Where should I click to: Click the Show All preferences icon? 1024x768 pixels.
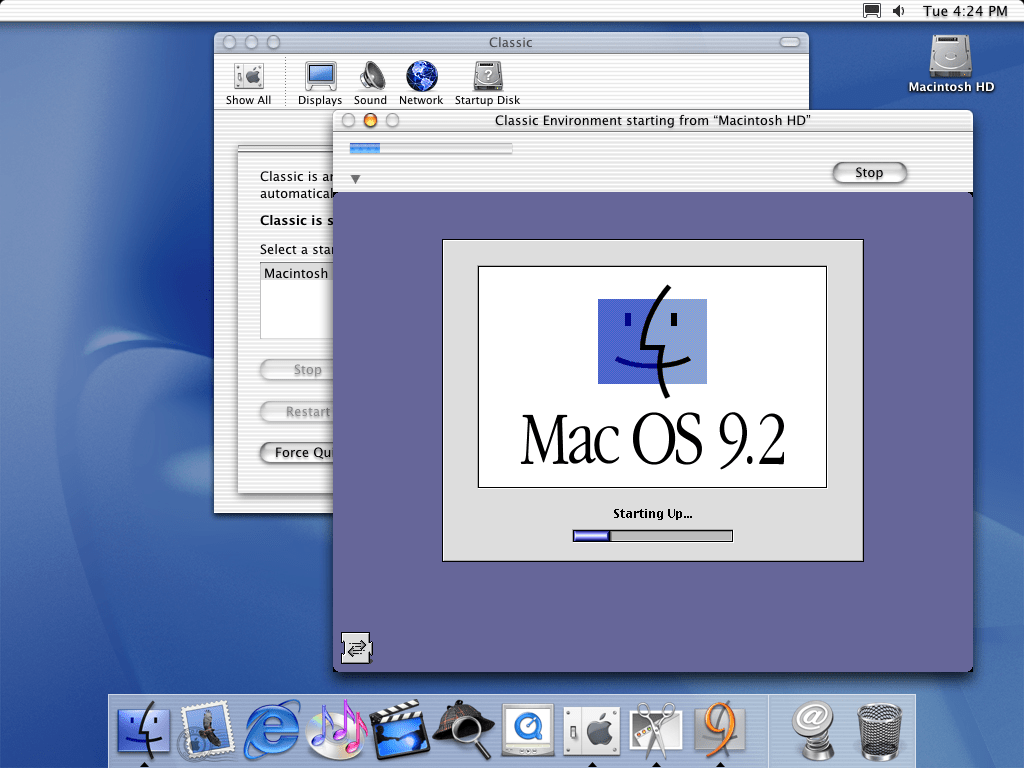click(x=248, y=83)
